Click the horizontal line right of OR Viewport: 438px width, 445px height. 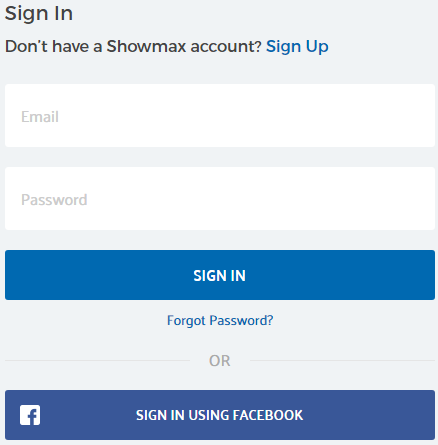pyautogui.click(x=342, y=360)
